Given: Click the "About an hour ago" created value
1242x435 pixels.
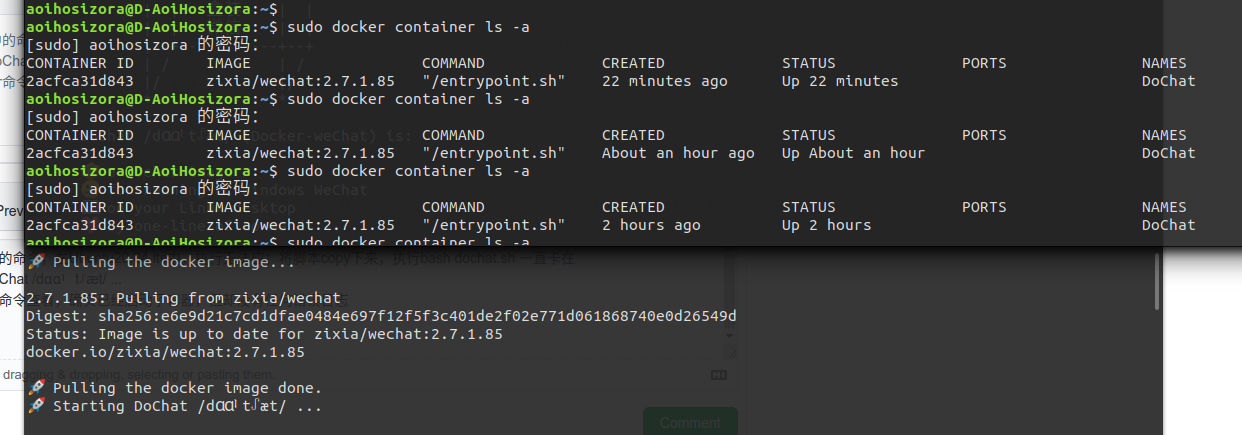Looking at the screenshot, I should pyautogui.click(x=678, y=153).
